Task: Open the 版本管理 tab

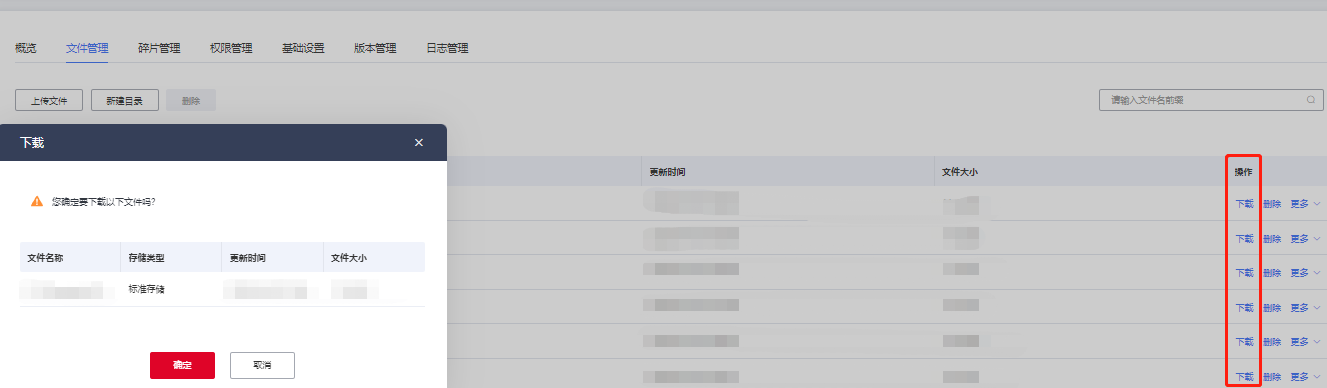Action: (x=375, y=48)
